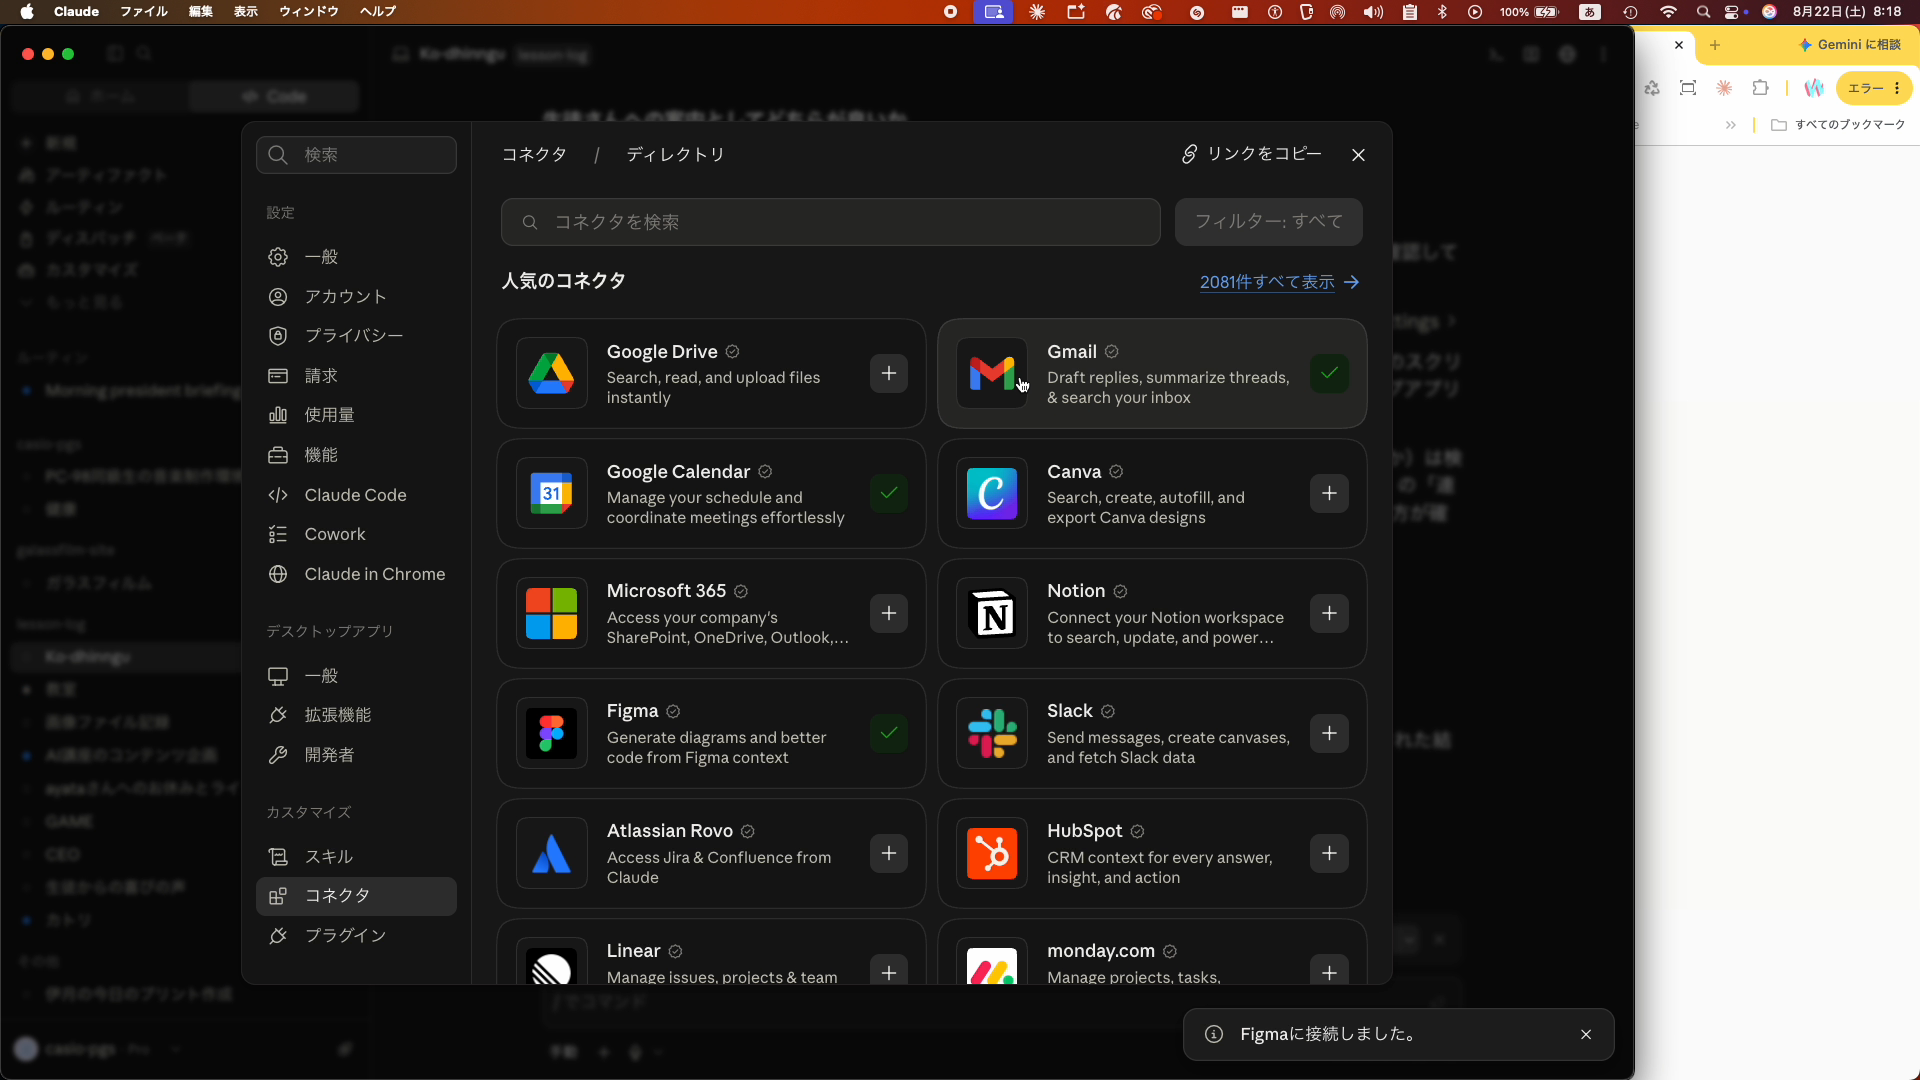Open the Microsoft 365 connector icon
The image size is (1920, 1080).
[x=552, y=614]
